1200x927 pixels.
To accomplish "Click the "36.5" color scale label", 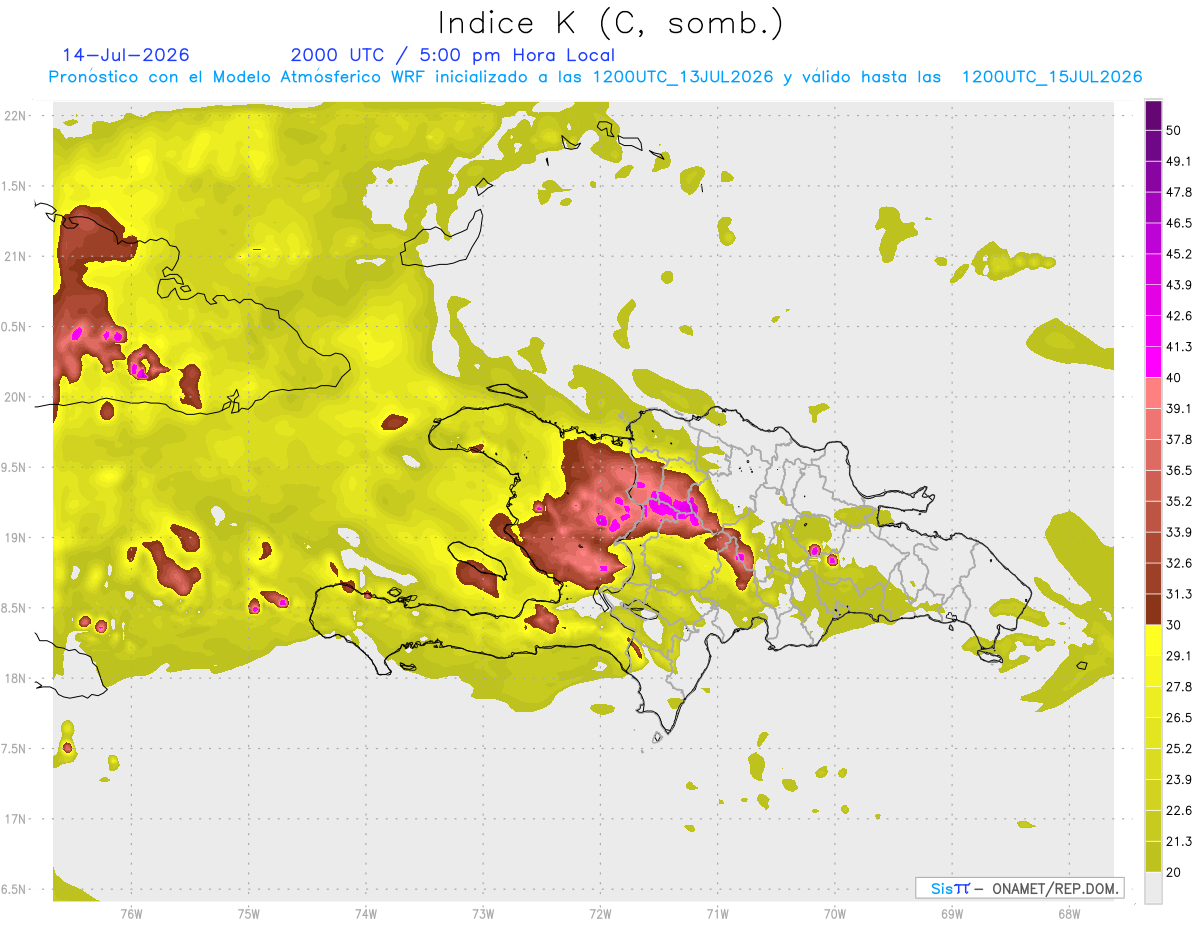I will pyautogui.click(x=1178, y=471).
